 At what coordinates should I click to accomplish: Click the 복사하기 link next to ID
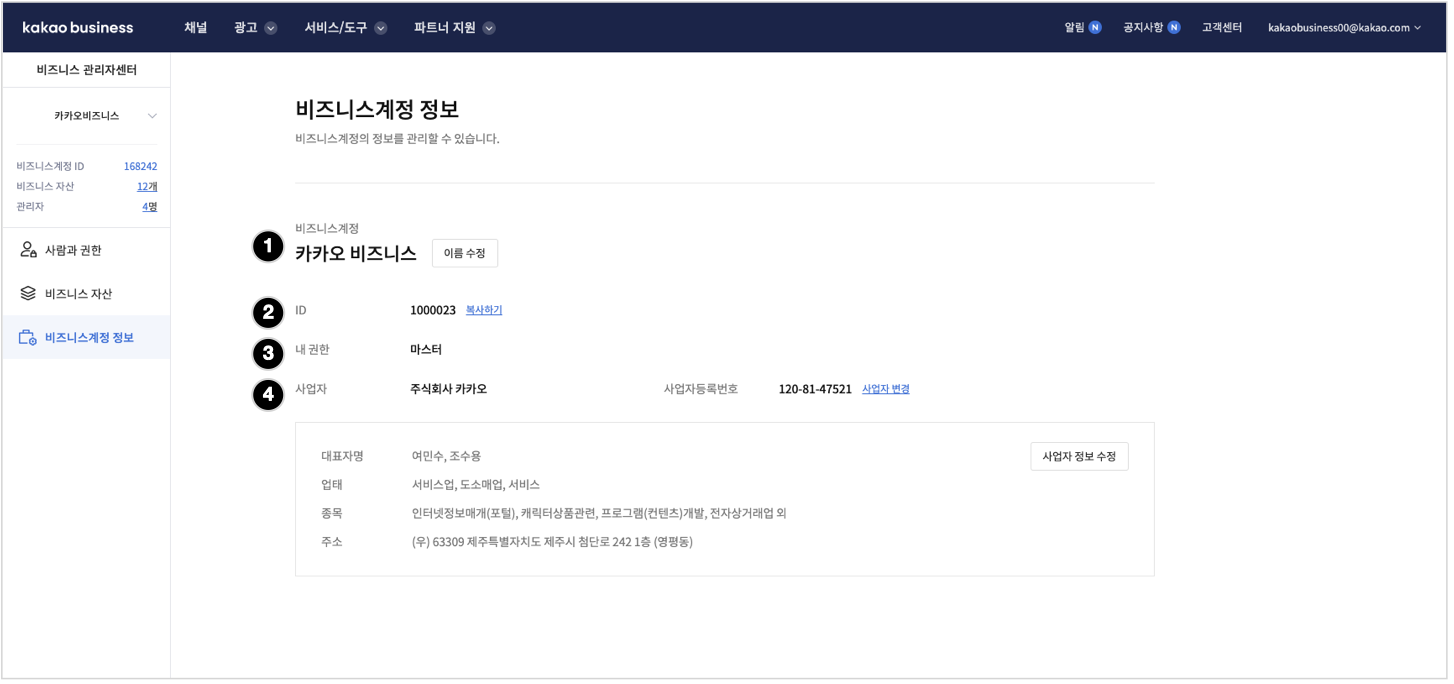(484, 310)
